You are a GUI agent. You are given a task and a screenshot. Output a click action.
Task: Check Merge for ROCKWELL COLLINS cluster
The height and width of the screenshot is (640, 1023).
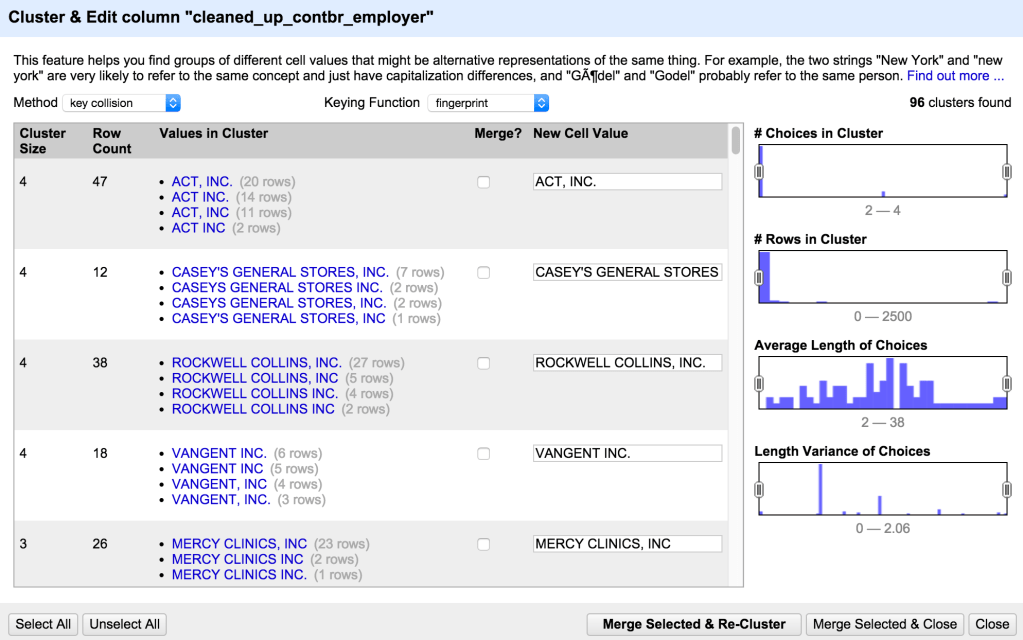pyautogui.click(x=483, y=363)
